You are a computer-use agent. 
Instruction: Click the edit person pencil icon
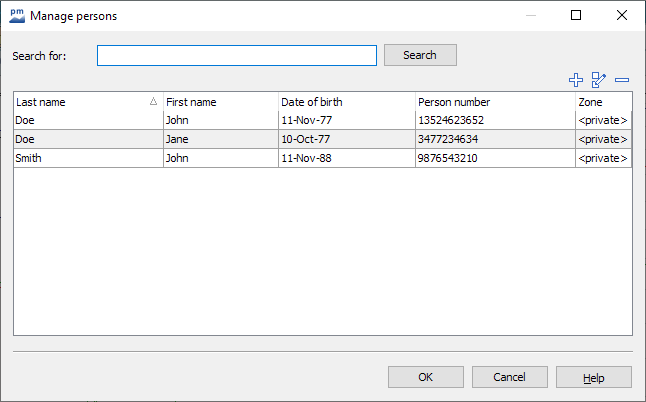599,80
